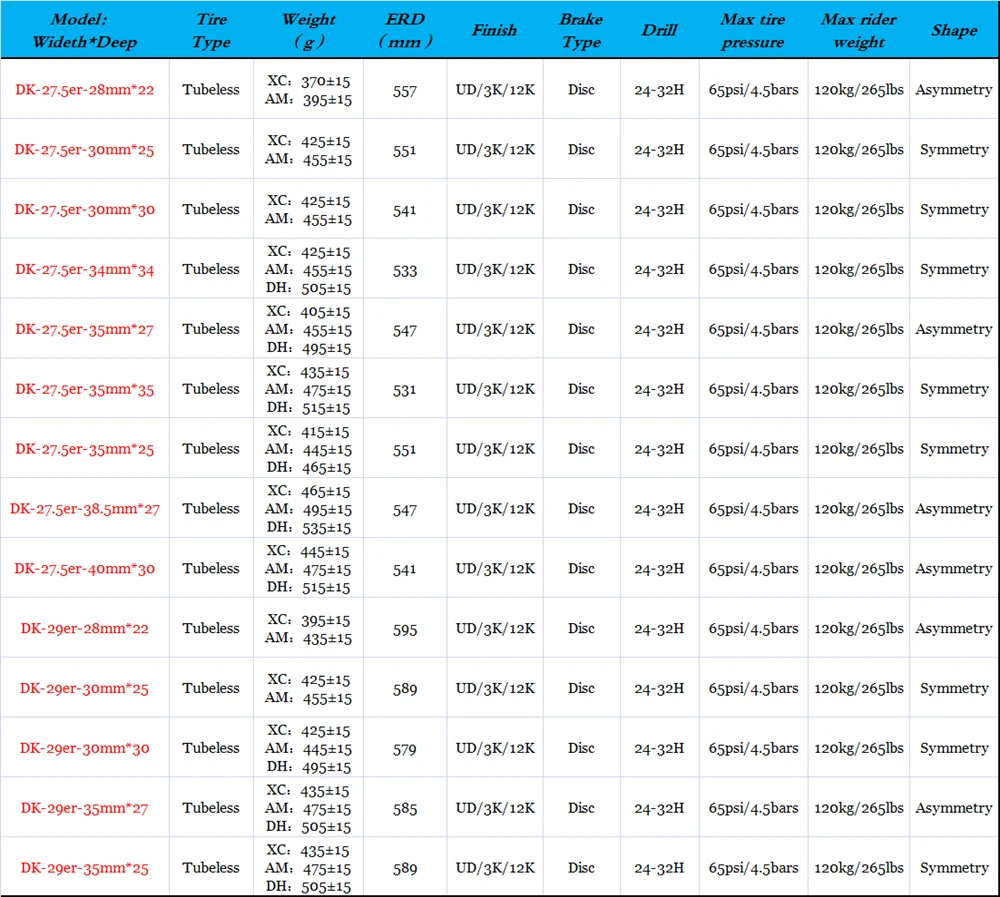The image size is (1000, 897).
Task: Click the Weight (g) column header
Action: tap(309, 31)
